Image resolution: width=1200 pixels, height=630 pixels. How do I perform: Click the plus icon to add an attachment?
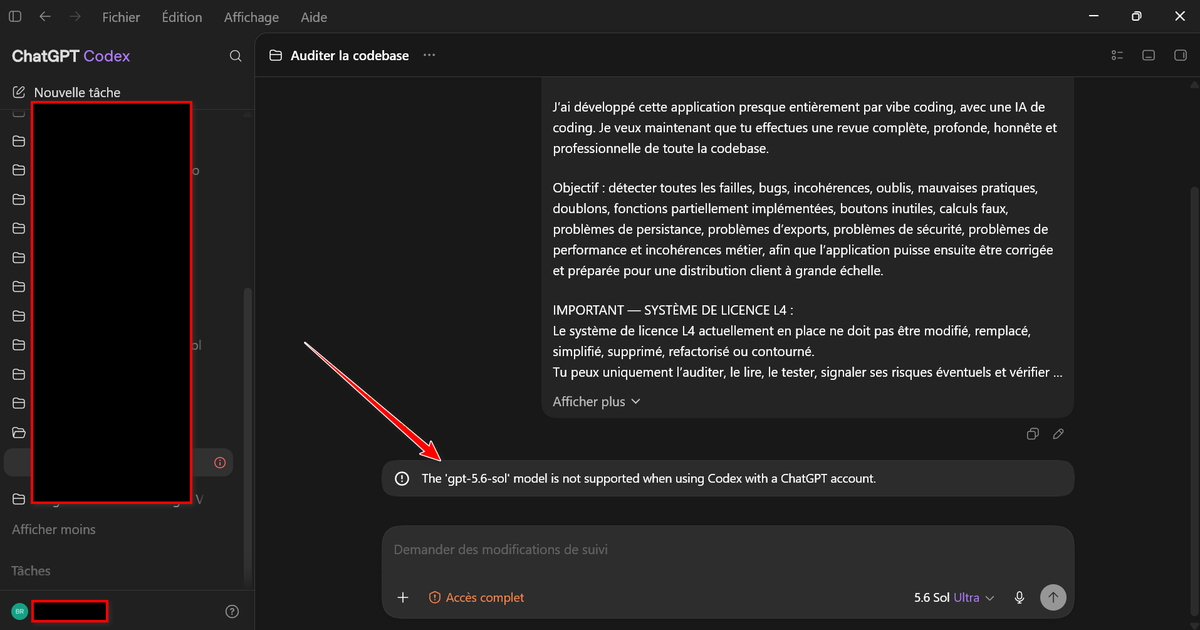[403, 597]
